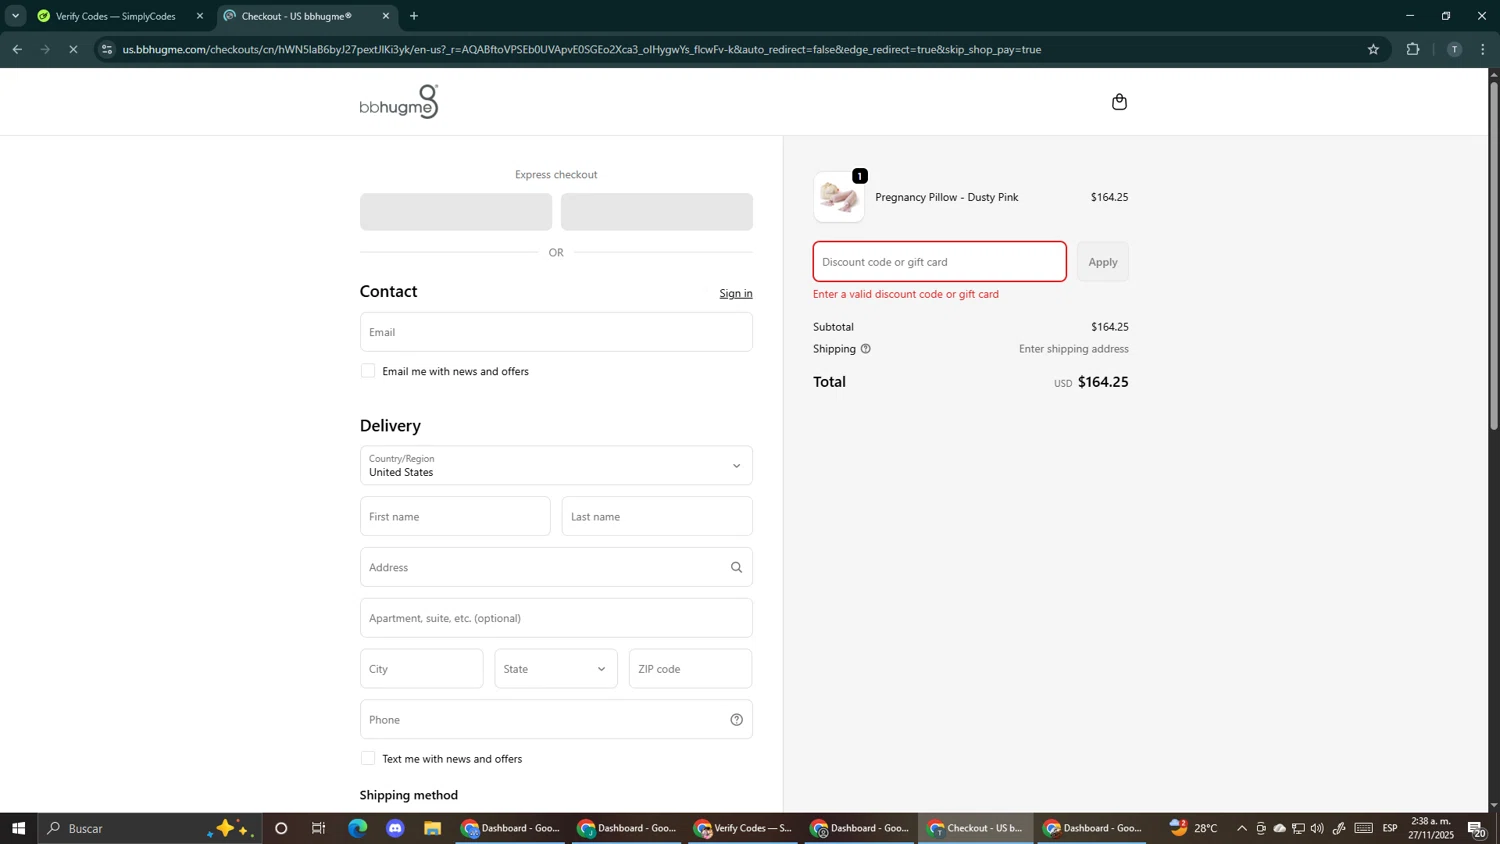Launch Microsoft Edge from taskbar

pos(357,828)
